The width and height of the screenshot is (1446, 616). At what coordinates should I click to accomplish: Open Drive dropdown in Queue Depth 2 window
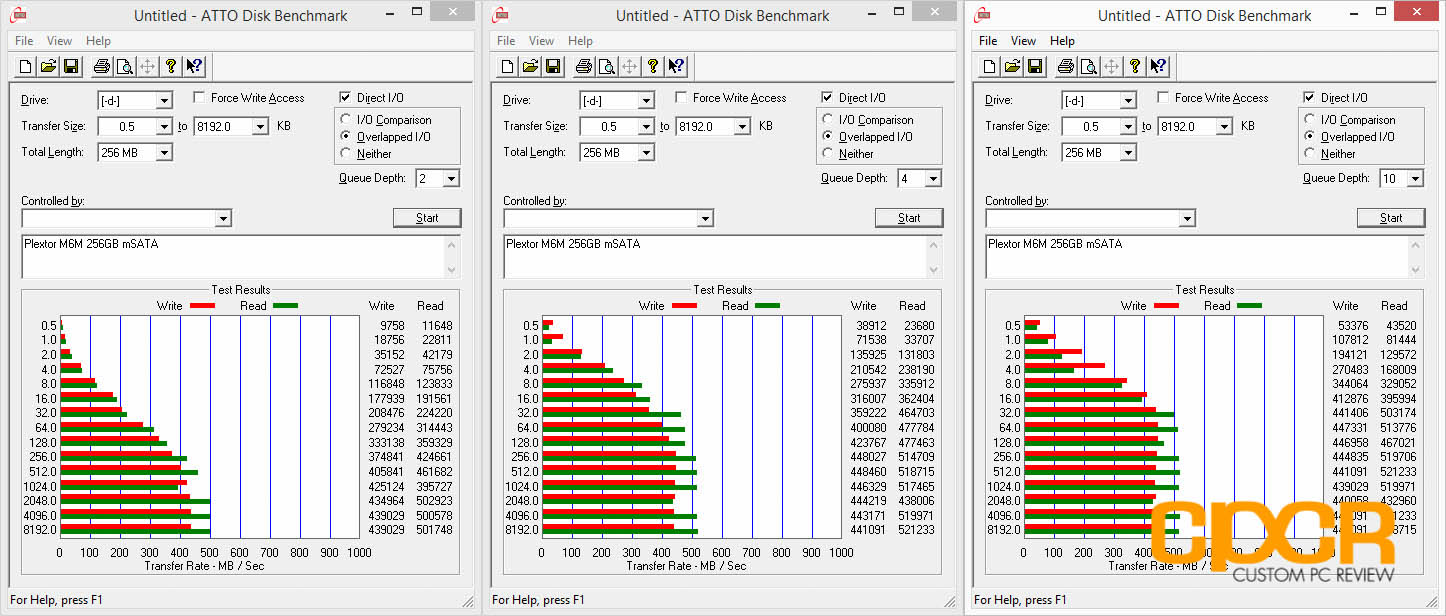click(164, 100)
